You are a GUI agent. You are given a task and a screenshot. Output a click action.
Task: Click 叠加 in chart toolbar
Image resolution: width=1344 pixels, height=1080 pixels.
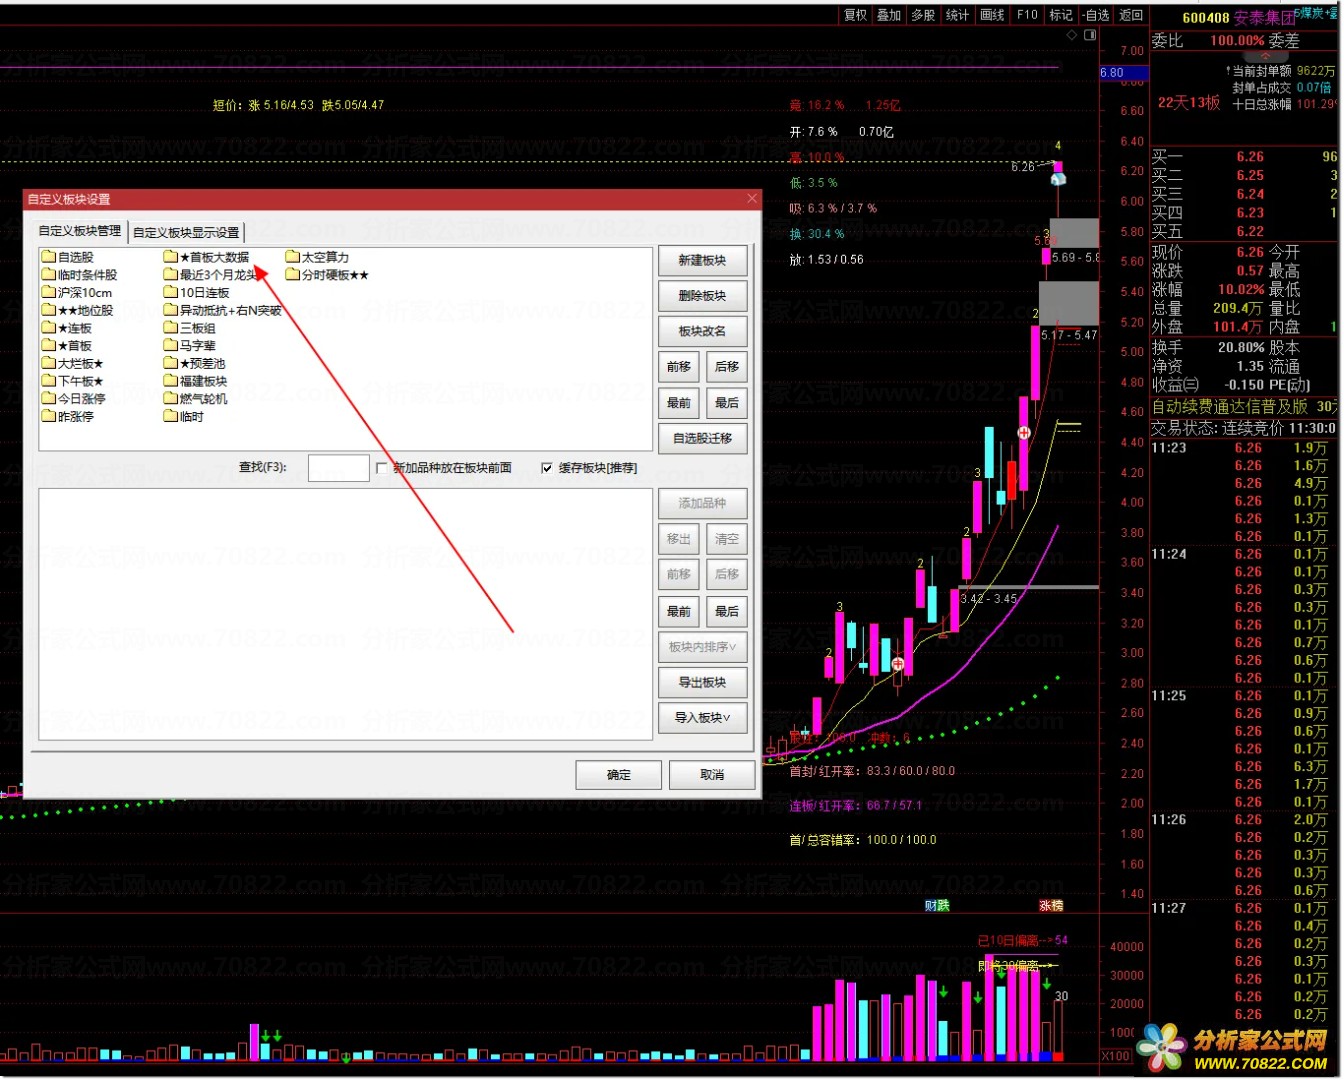coord(889,15)
